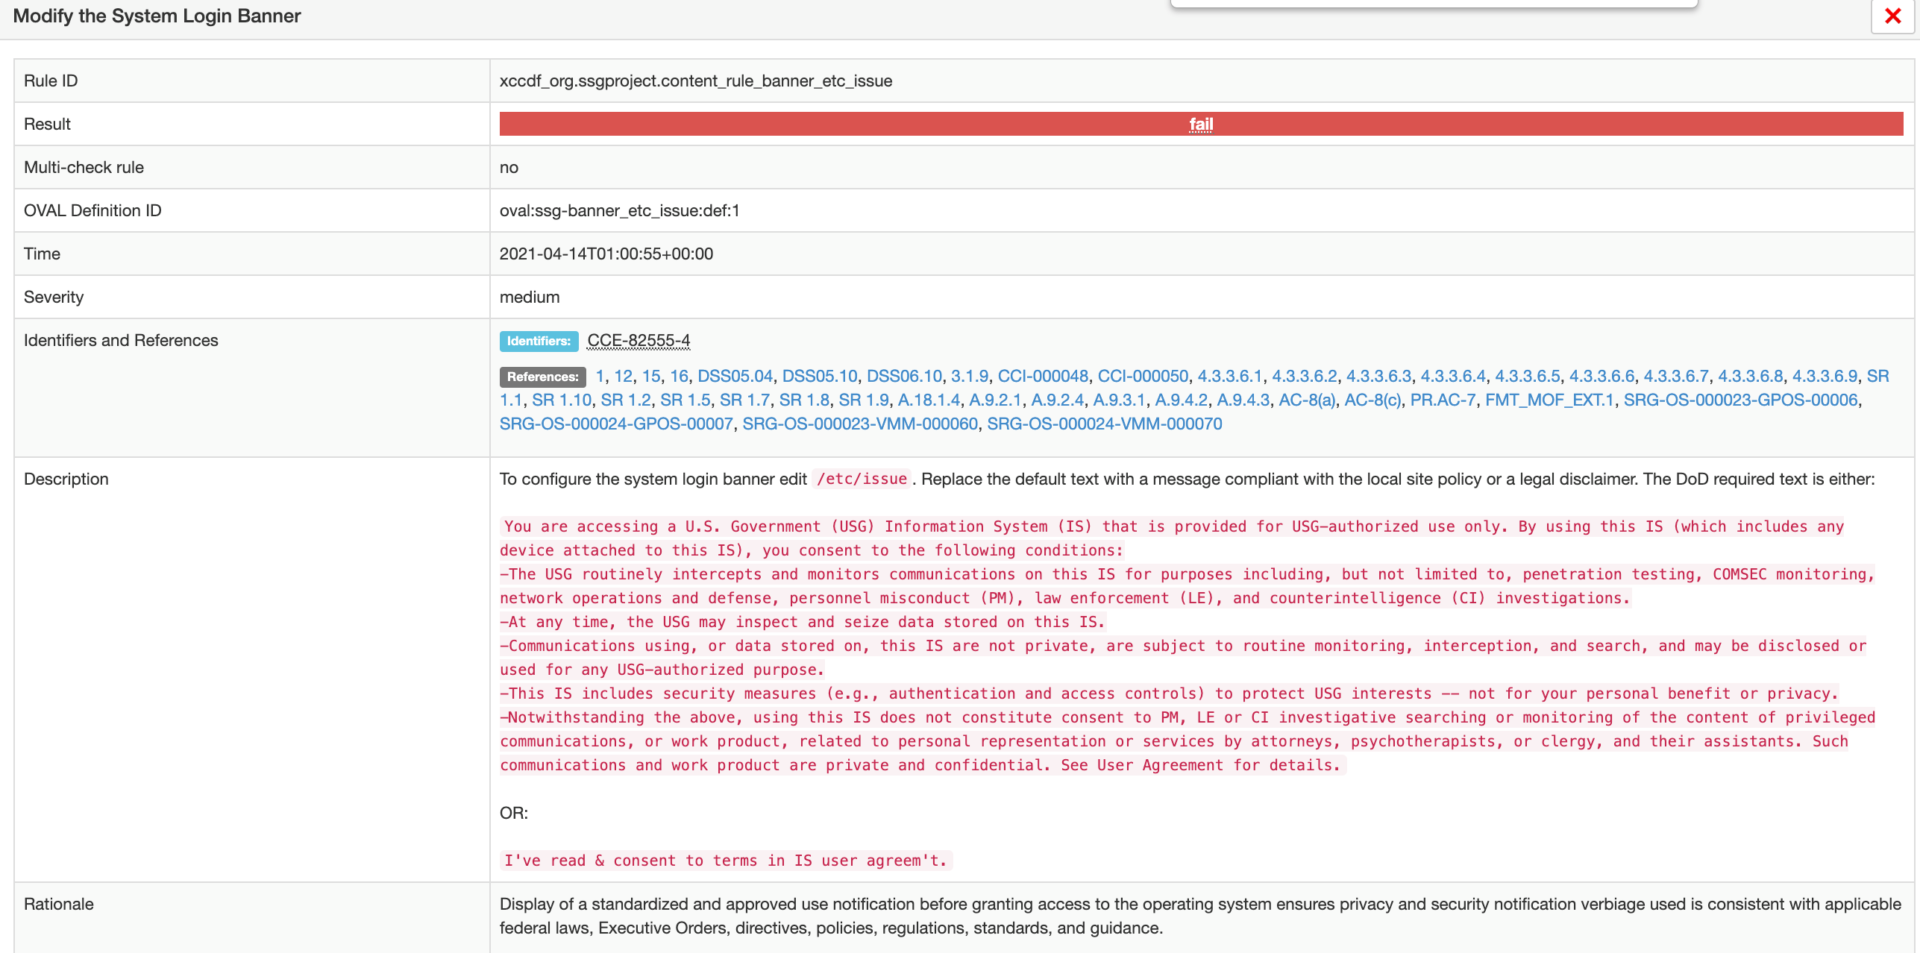Viewport: 1920px width, 953px height.
Task: Open the AC-8(a) reference link
Action: click(x=1307, y=400)
